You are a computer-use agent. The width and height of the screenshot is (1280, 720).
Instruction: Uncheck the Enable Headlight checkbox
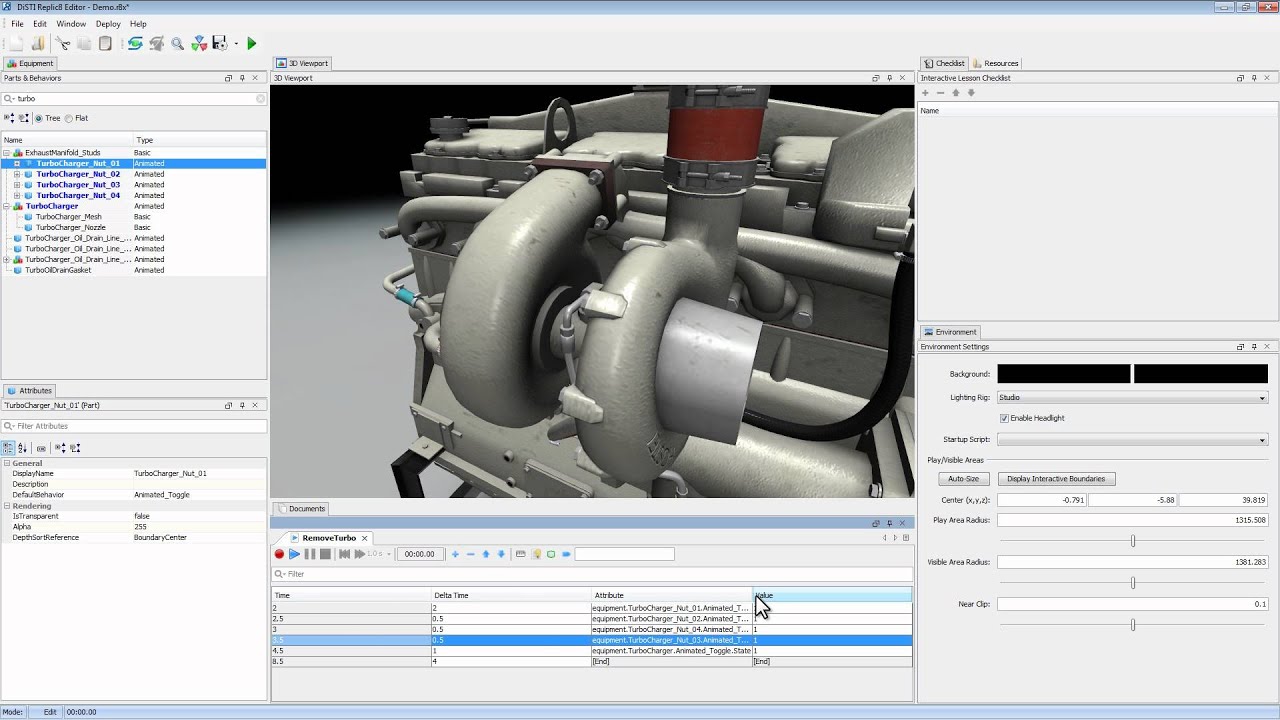1004,418
